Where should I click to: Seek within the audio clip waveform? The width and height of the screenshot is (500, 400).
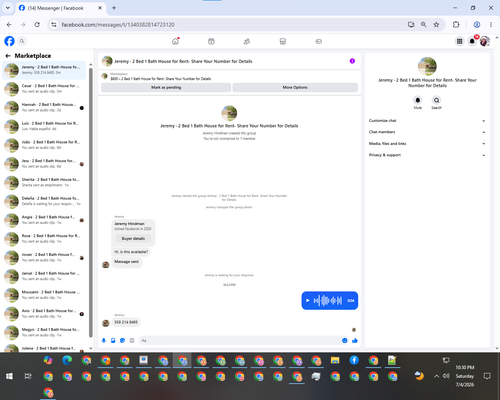pyautogui.click(x=328, y=301)
